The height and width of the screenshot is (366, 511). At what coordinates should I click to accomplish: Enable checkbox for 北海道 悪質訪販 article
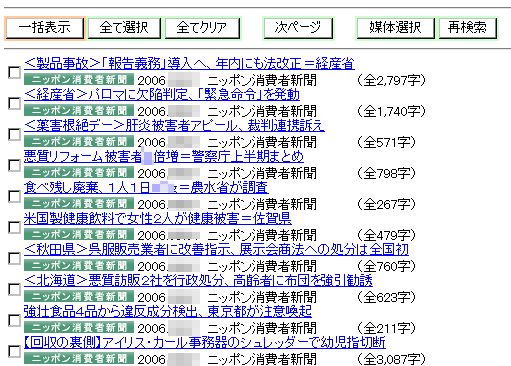pos(14,289)
